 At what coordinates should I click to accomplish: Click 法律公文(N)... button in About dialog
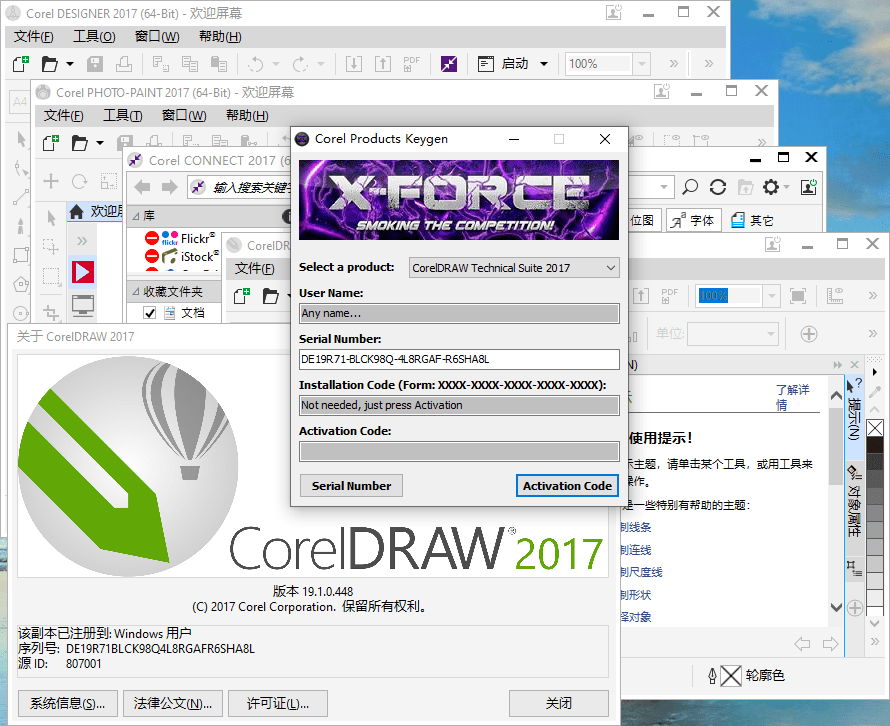(173, 703)
